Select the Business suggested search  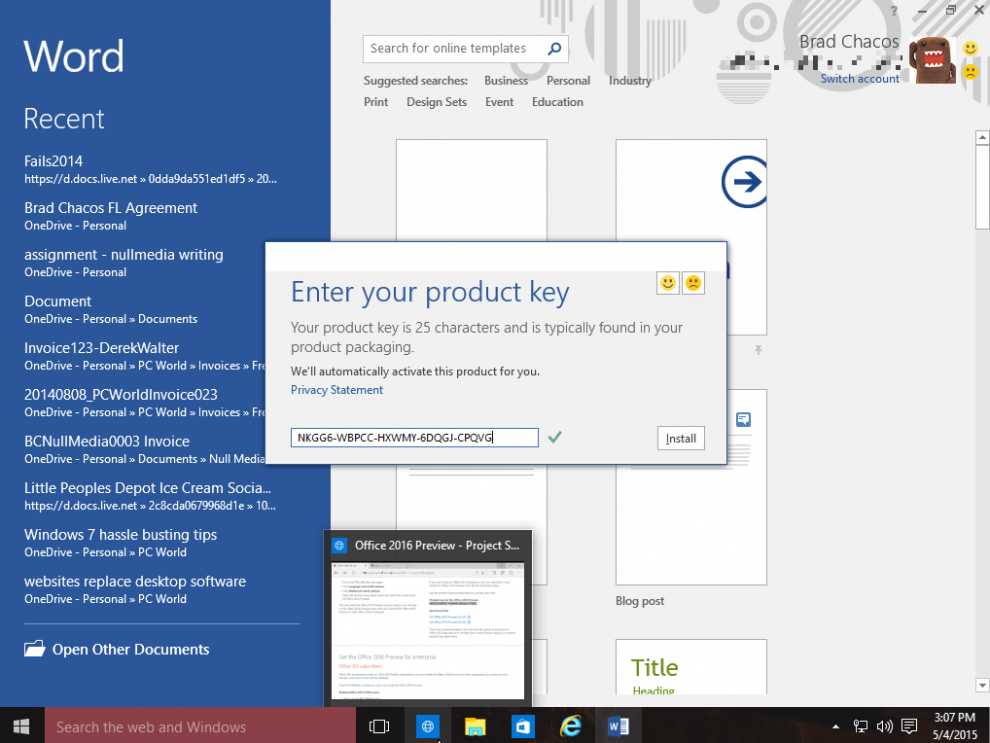point(506,81)
